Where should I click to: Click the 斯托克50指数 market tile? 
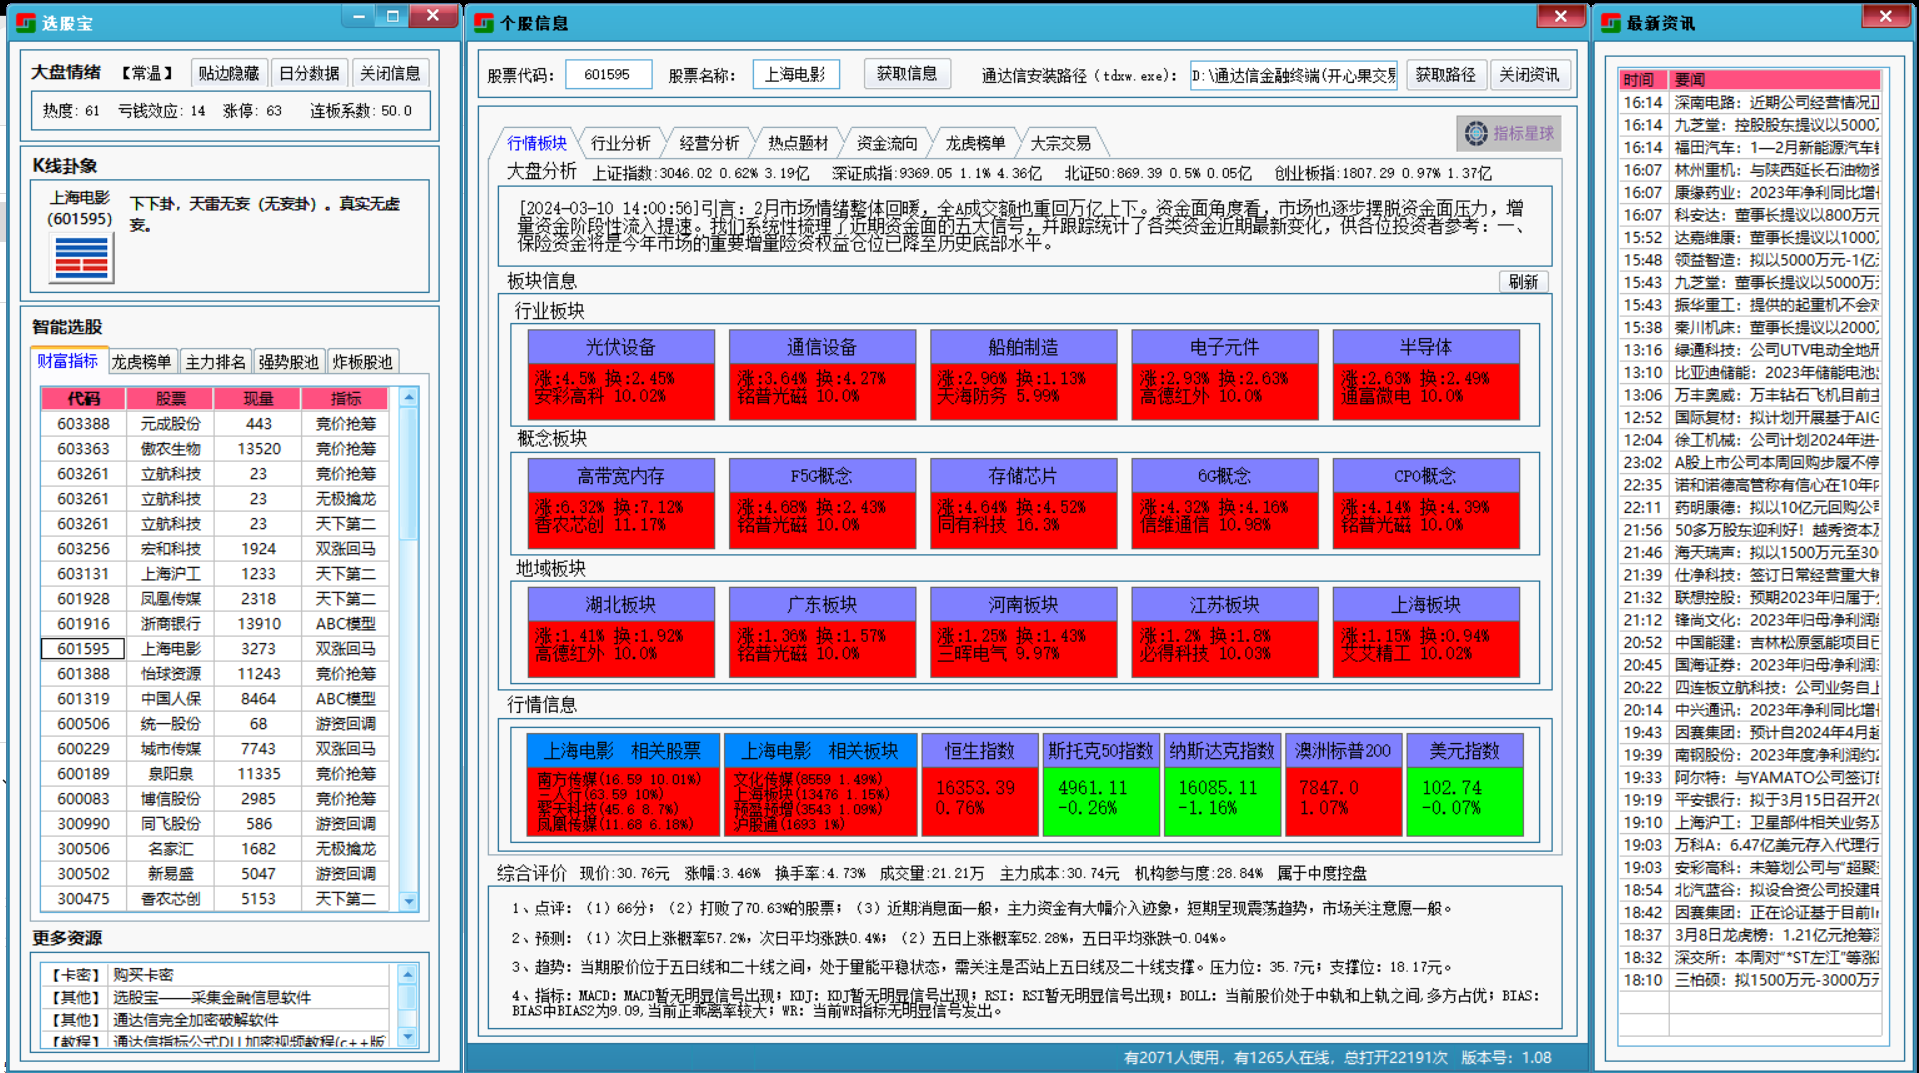(1101, 784)
